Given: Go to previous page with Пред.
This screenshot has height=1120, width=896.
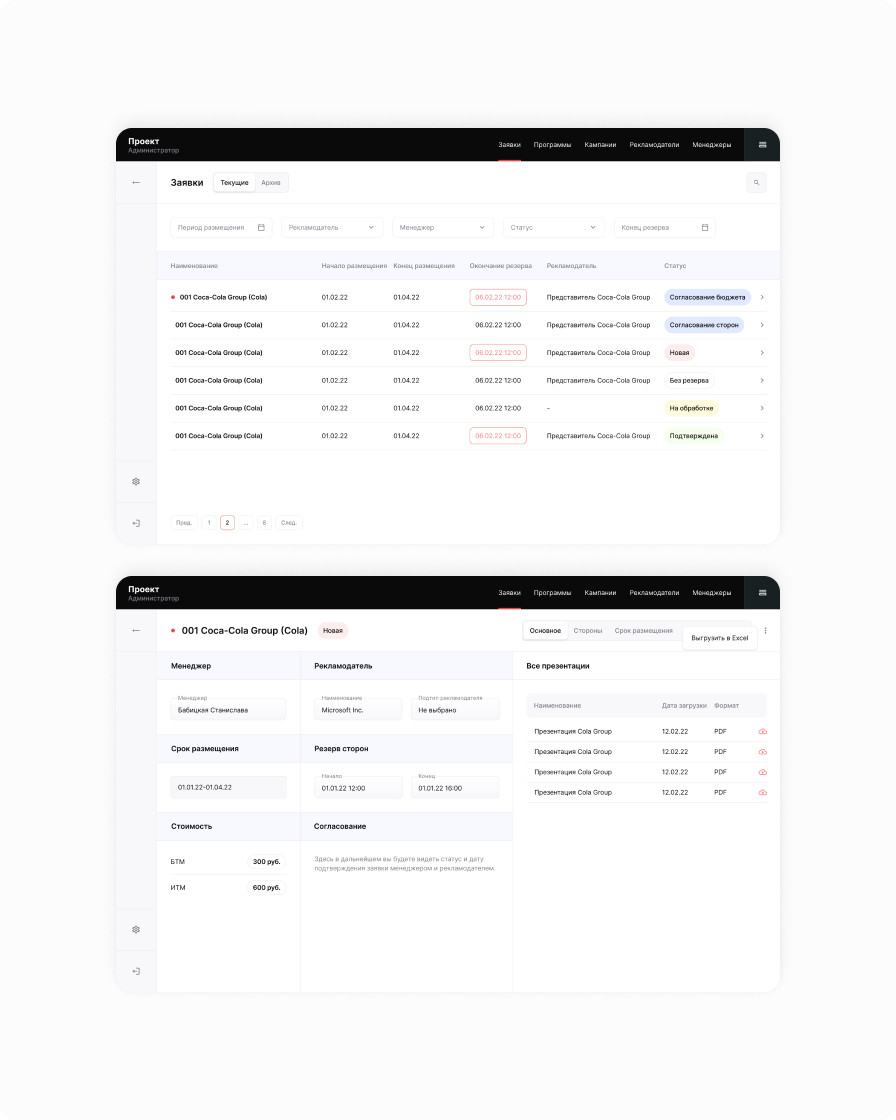Looking at the screenshot, I should [184, 523].
